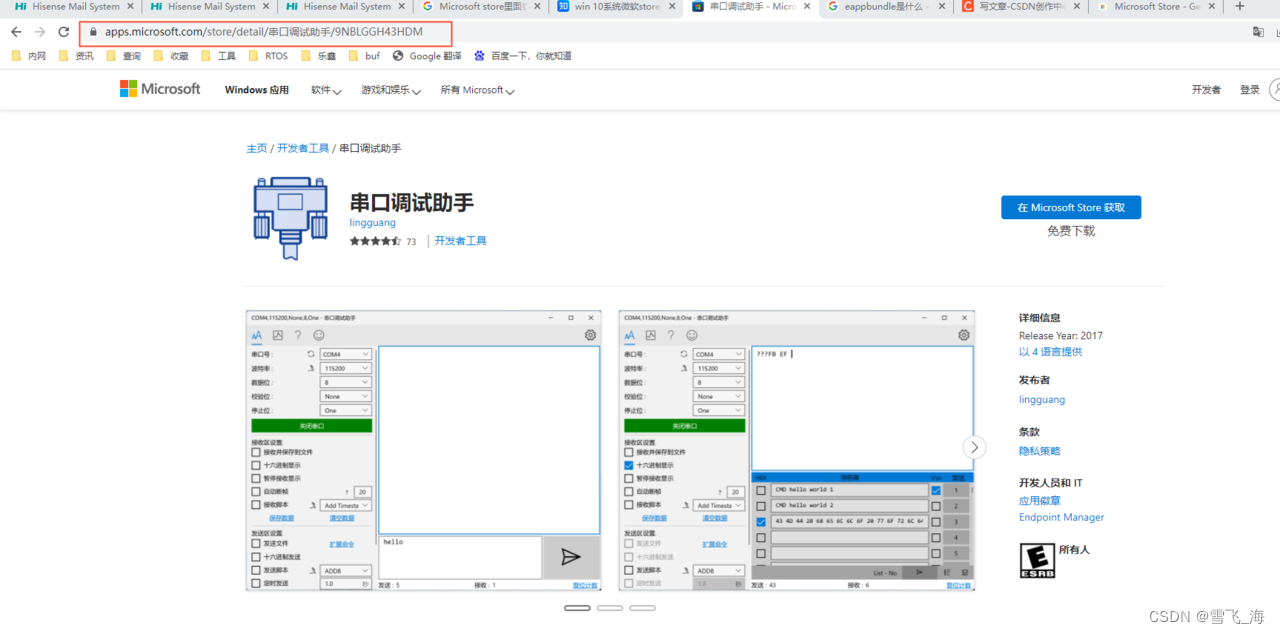Reload the current page
The width and height of the screenshot is (1280, 634).
point(64,32)
